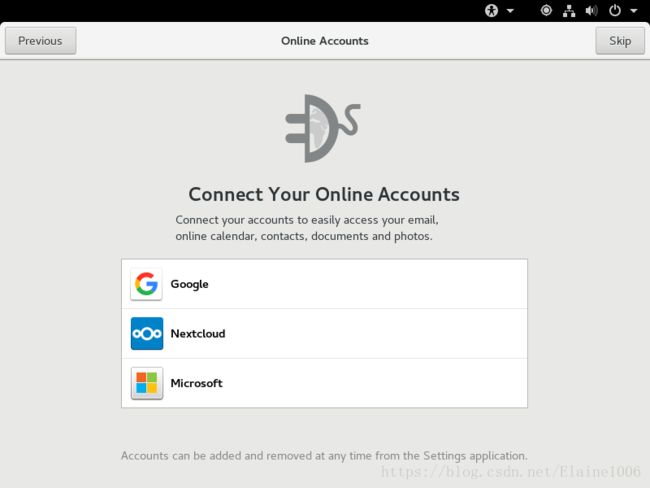Expand the system menu arrow beside power
650x488 pixels.
point(634,11)
